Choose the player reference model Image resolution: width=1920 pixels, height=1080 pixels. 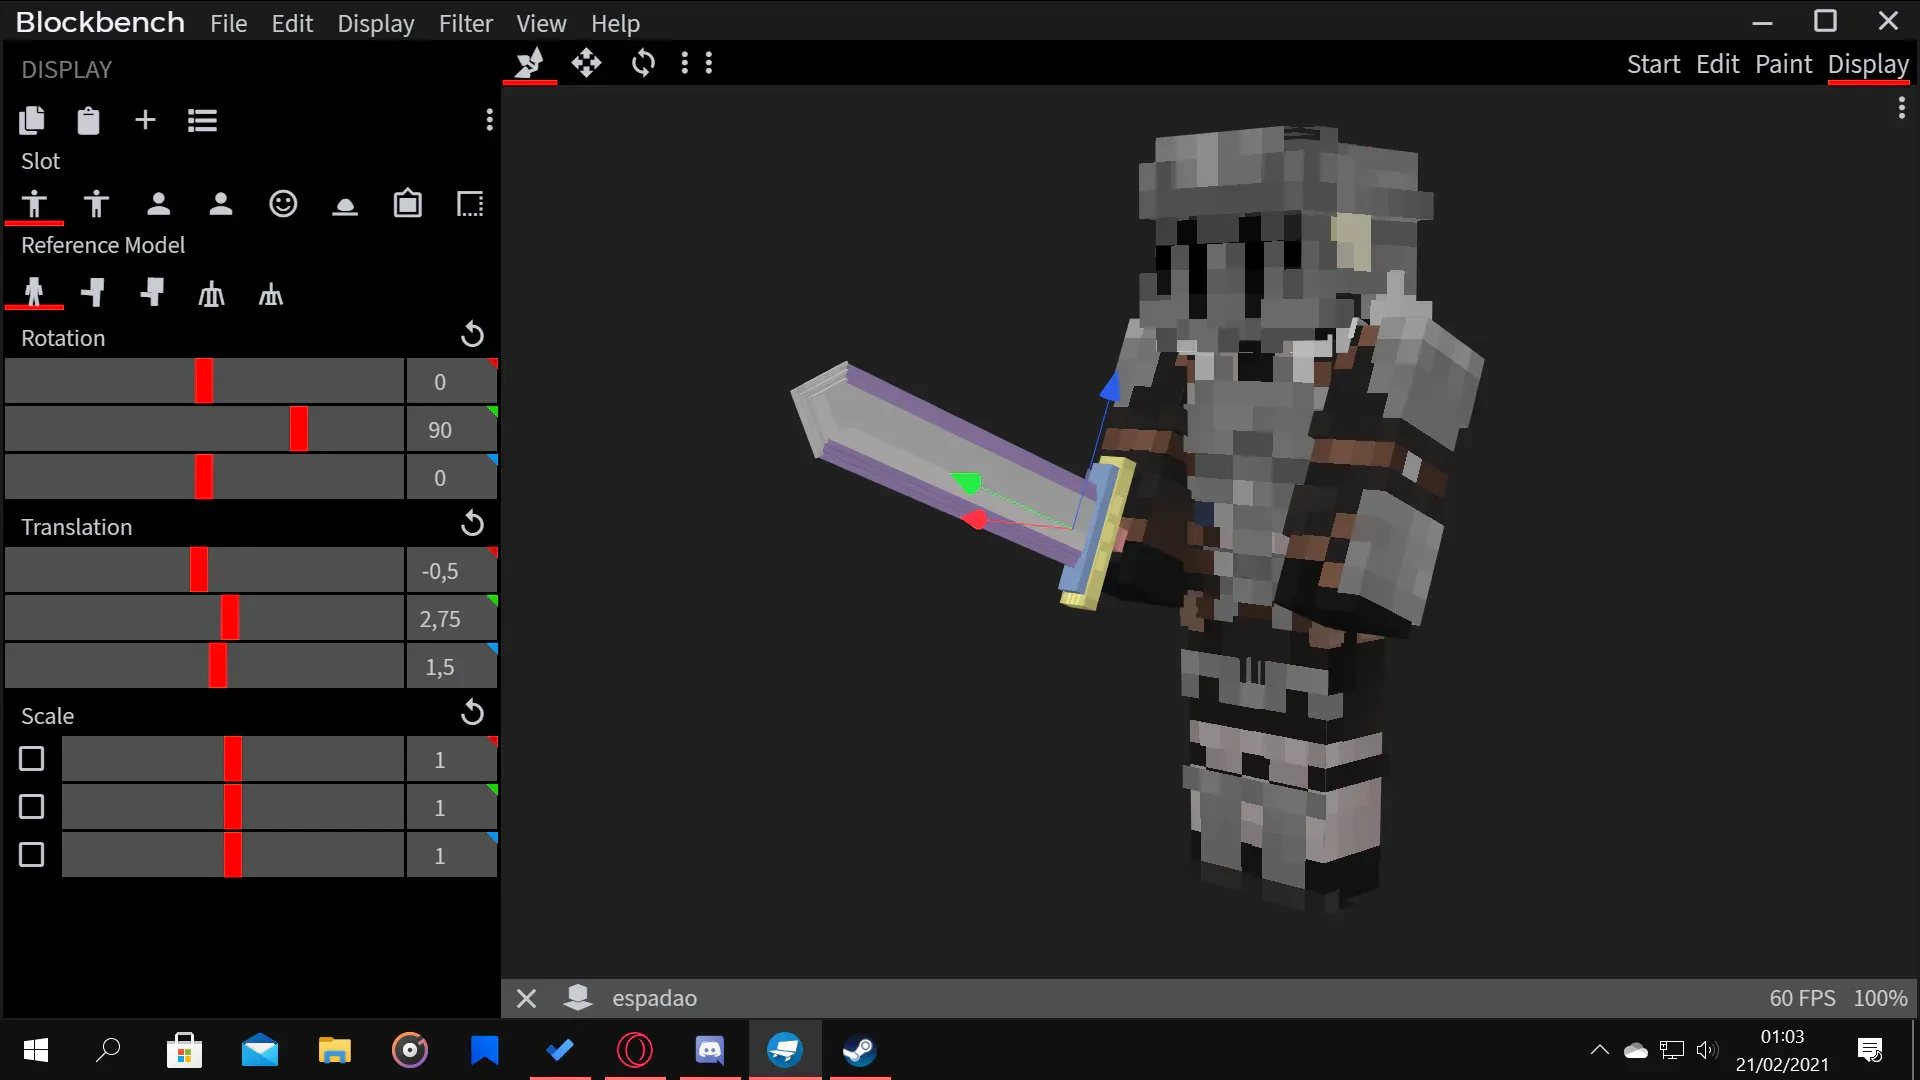(x=34, y=293)
